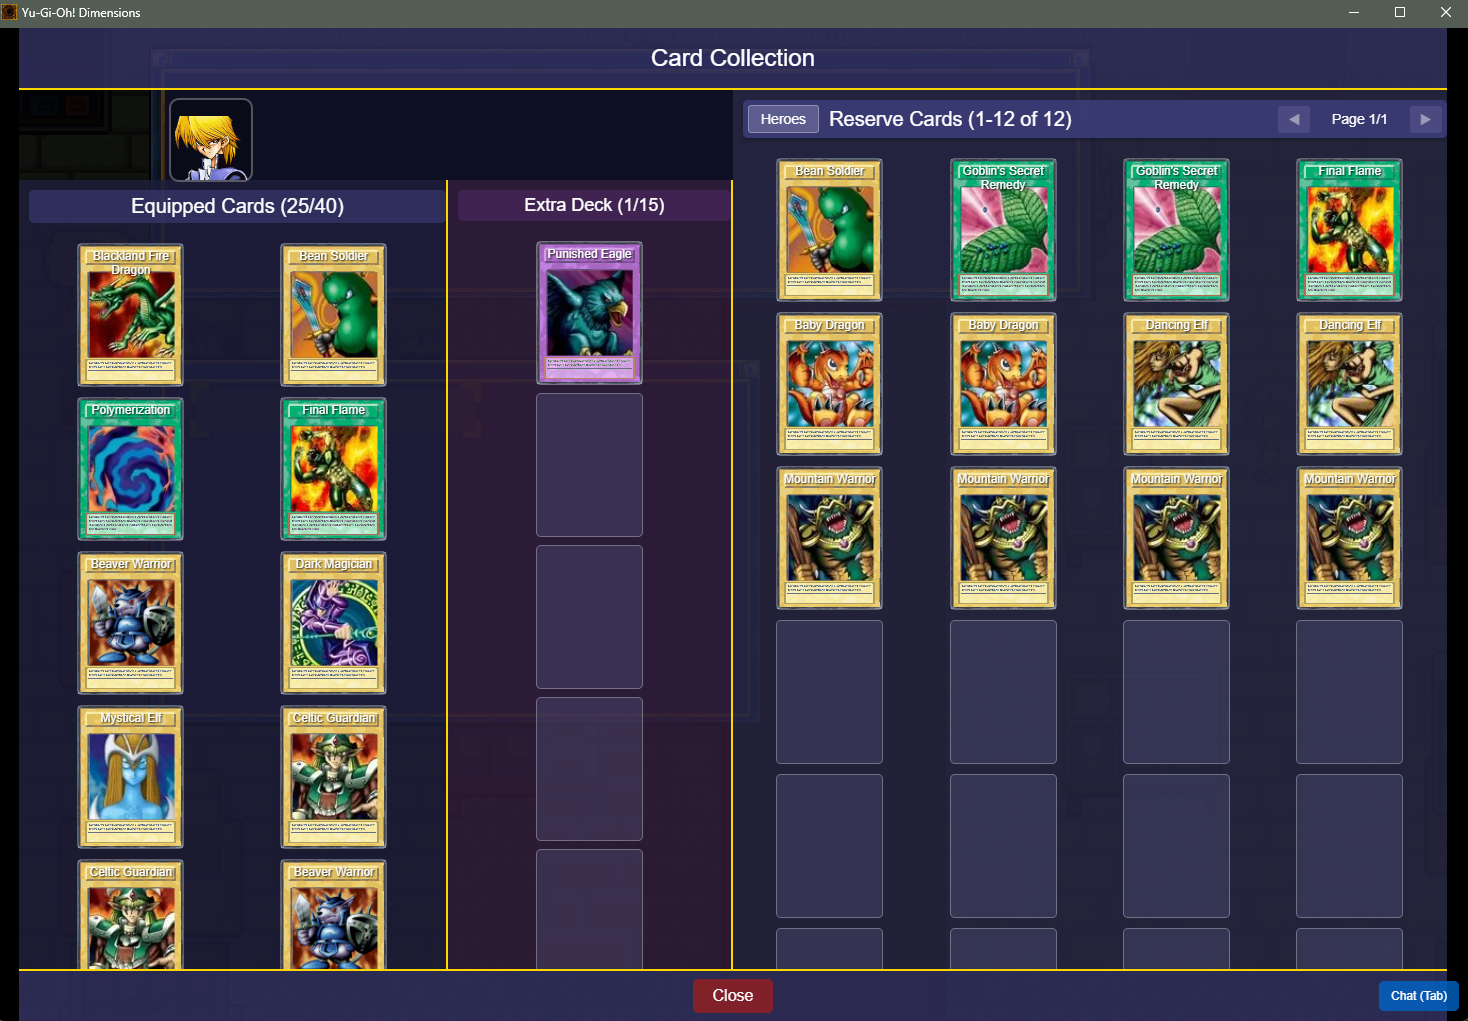
Task: Close the Card Collection screen
Action: click(733, 996)
